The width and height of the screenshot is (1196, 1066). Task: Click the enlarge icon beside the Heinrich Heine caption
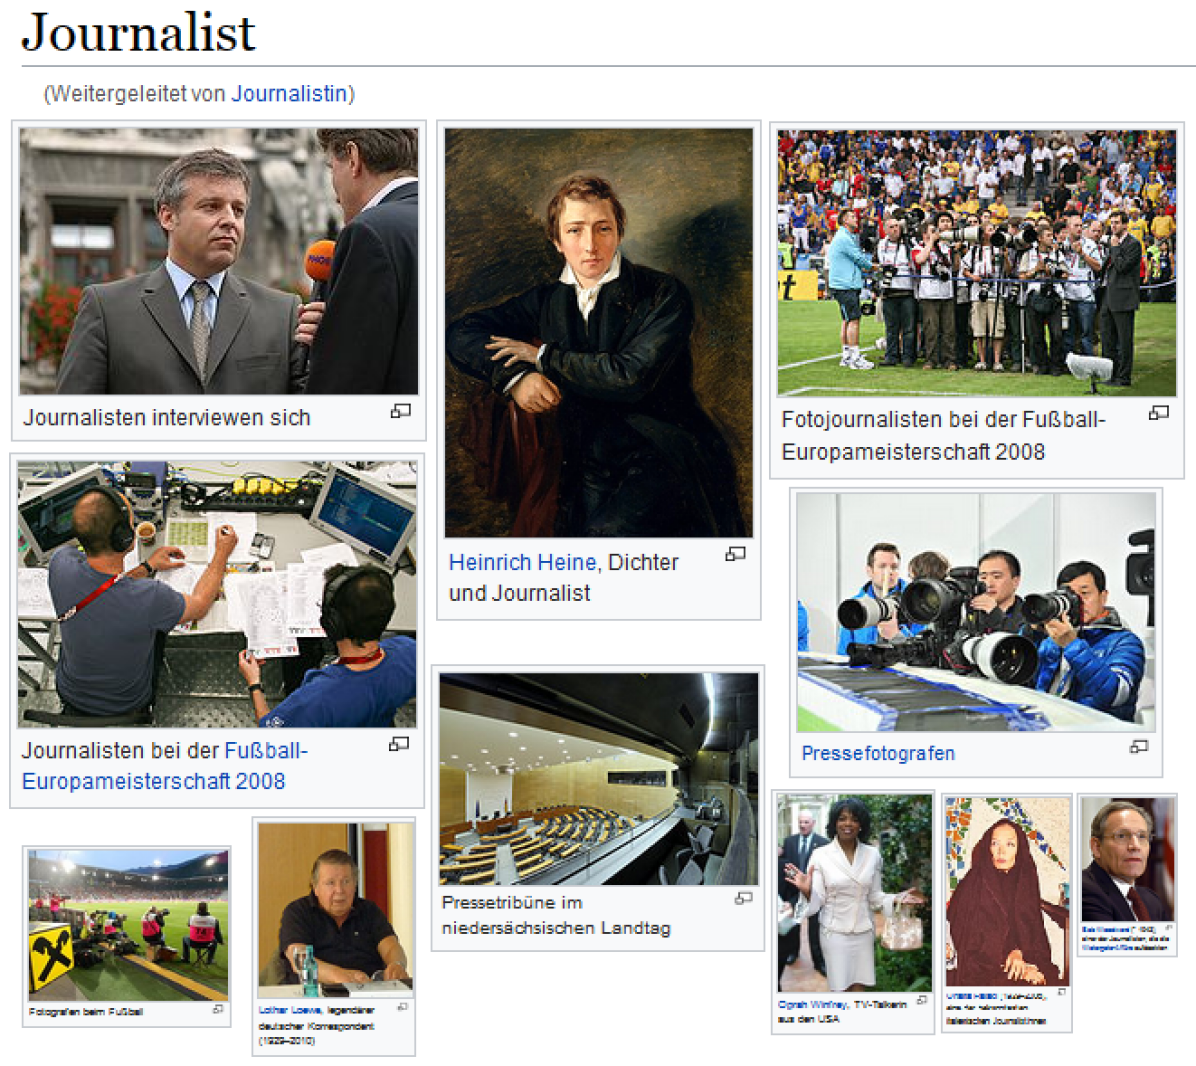735,554
